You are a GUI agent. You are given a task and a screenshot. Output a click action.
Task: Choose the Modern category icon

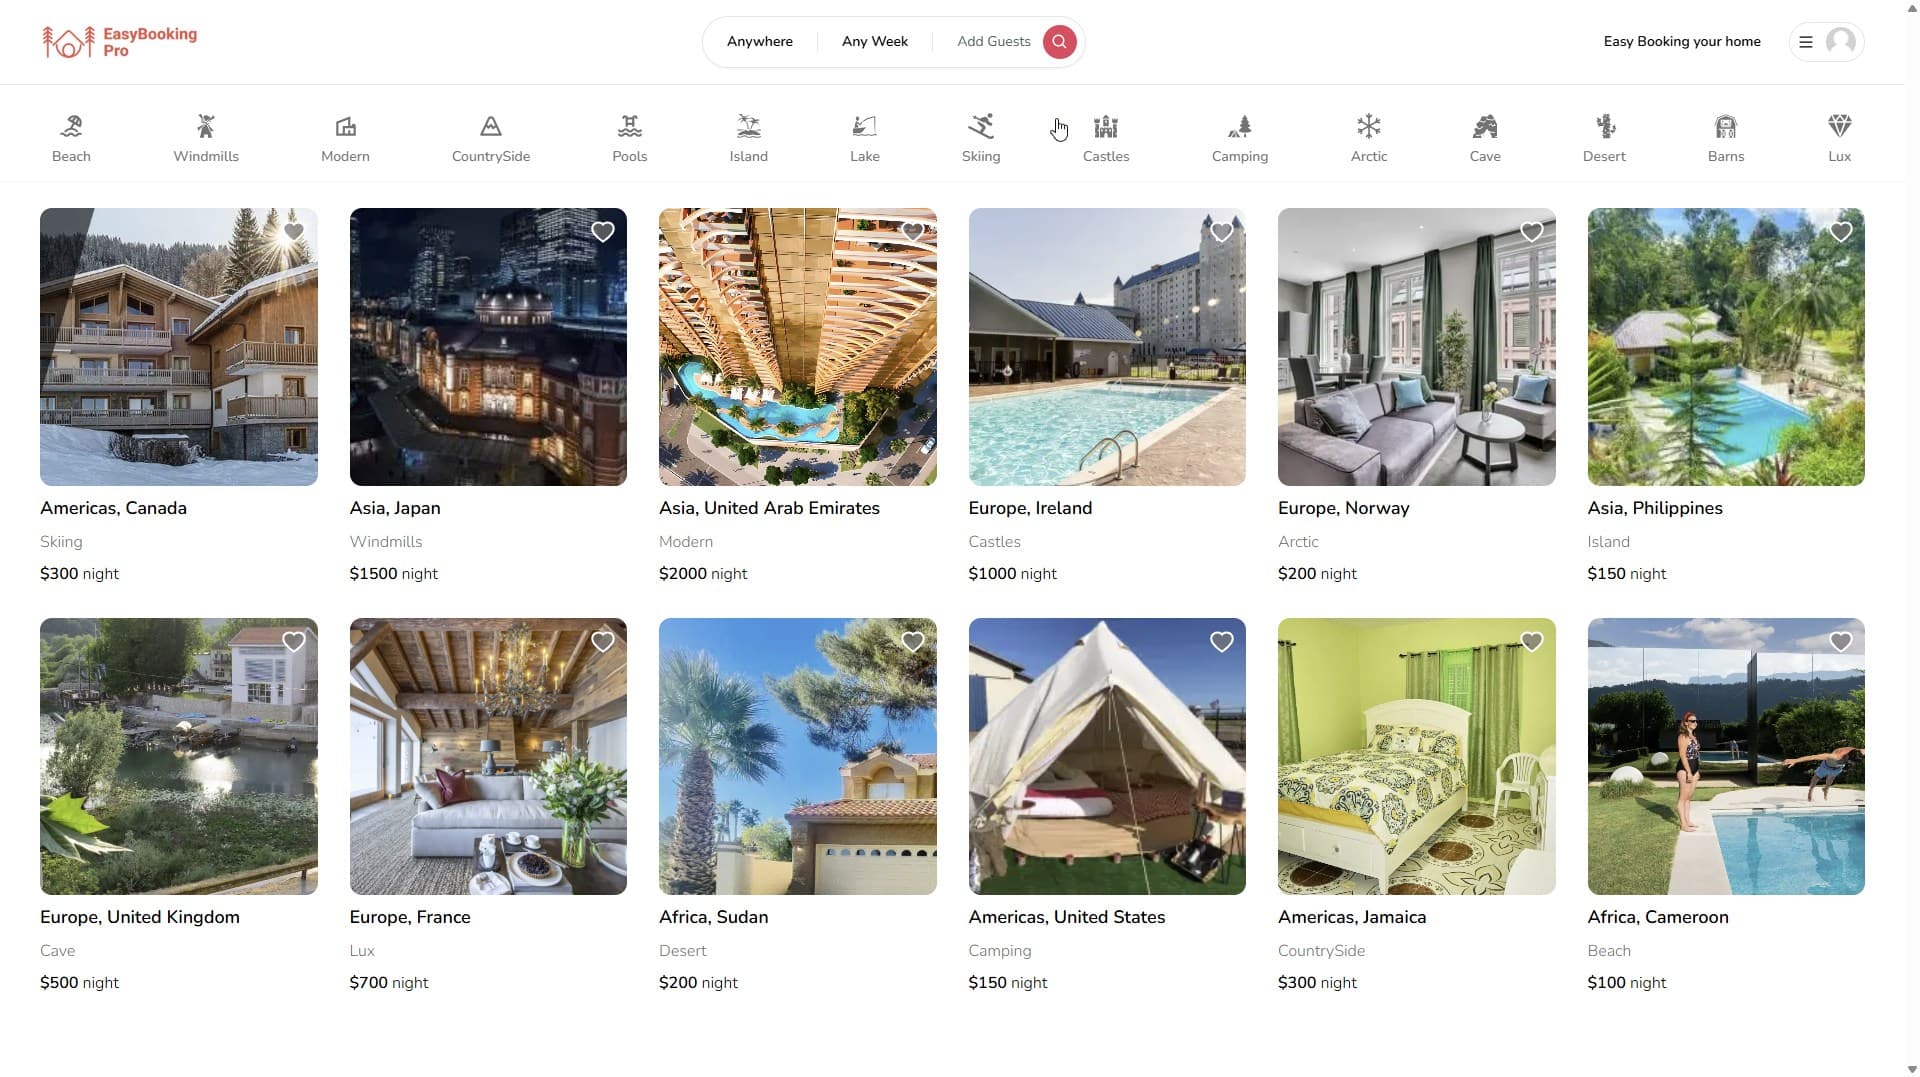tap(345, 126)
